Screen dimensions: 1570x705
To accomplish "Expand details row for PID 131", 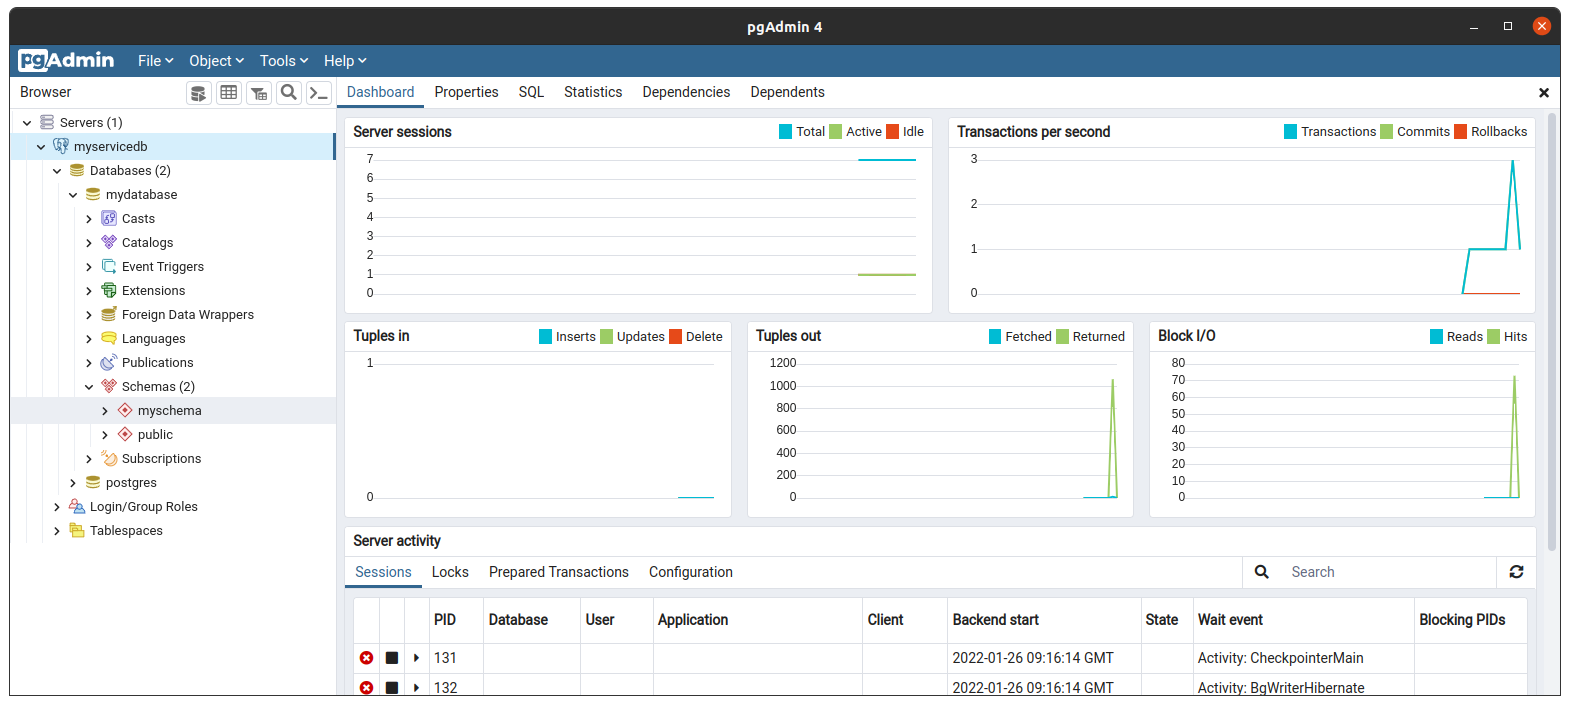I will (417, 658).
